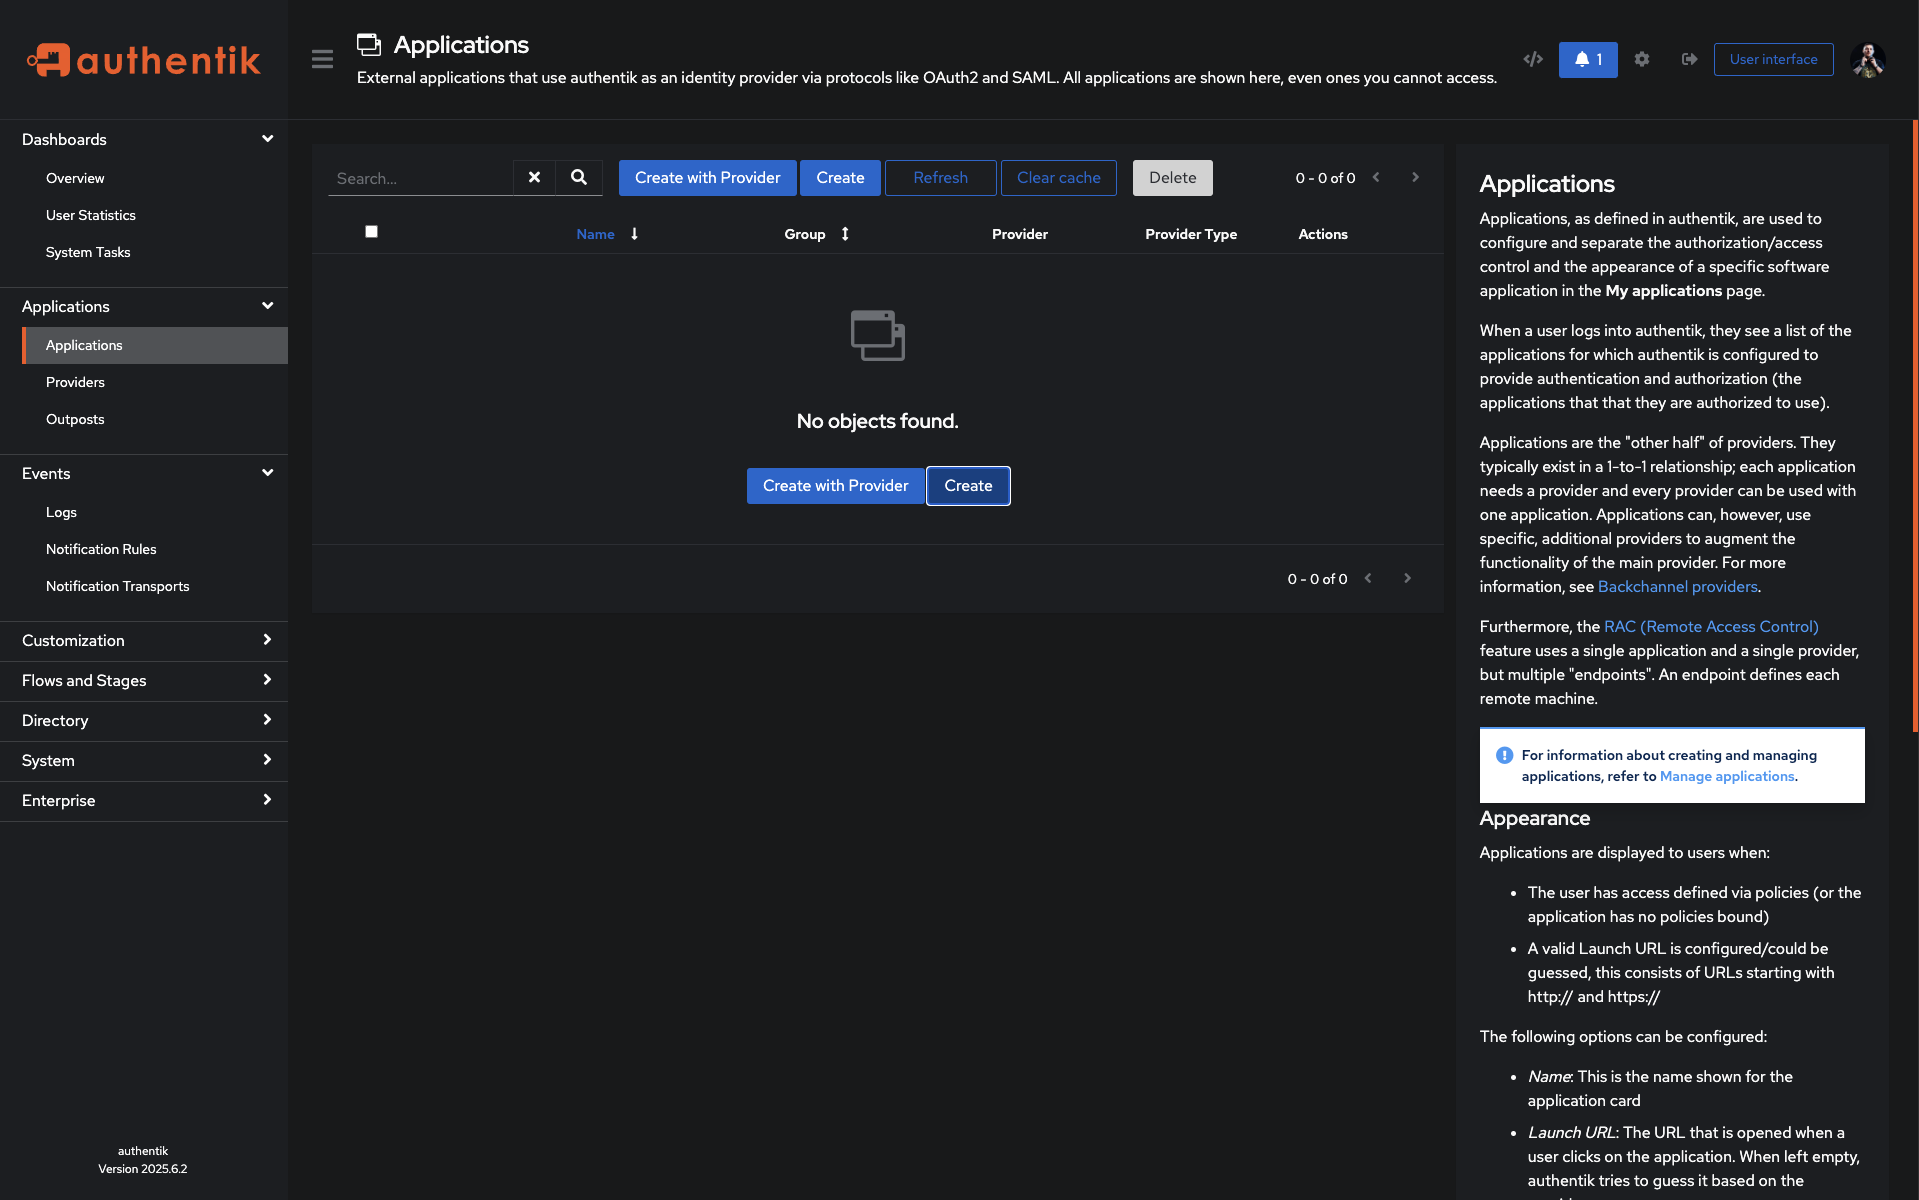Open RAC (Remote Access Control) link
Viewport: 1919px width, 1200px height.
click(x=1711, y=627)
